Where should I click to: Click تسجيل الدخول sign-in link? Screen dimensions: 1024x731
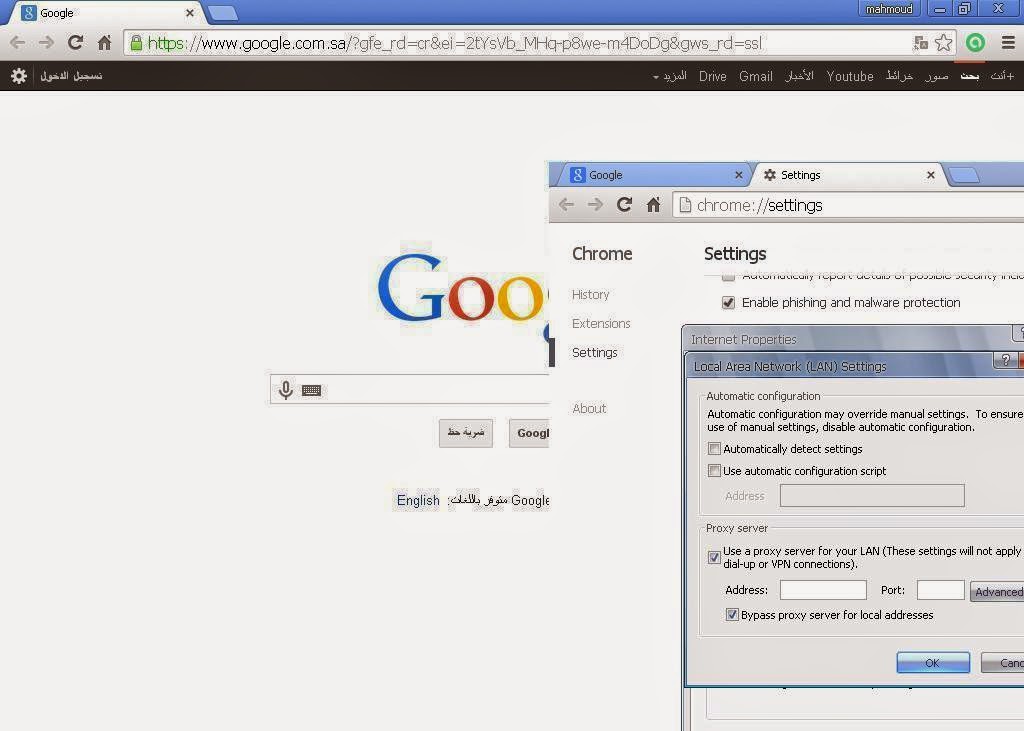click(71, 76)
